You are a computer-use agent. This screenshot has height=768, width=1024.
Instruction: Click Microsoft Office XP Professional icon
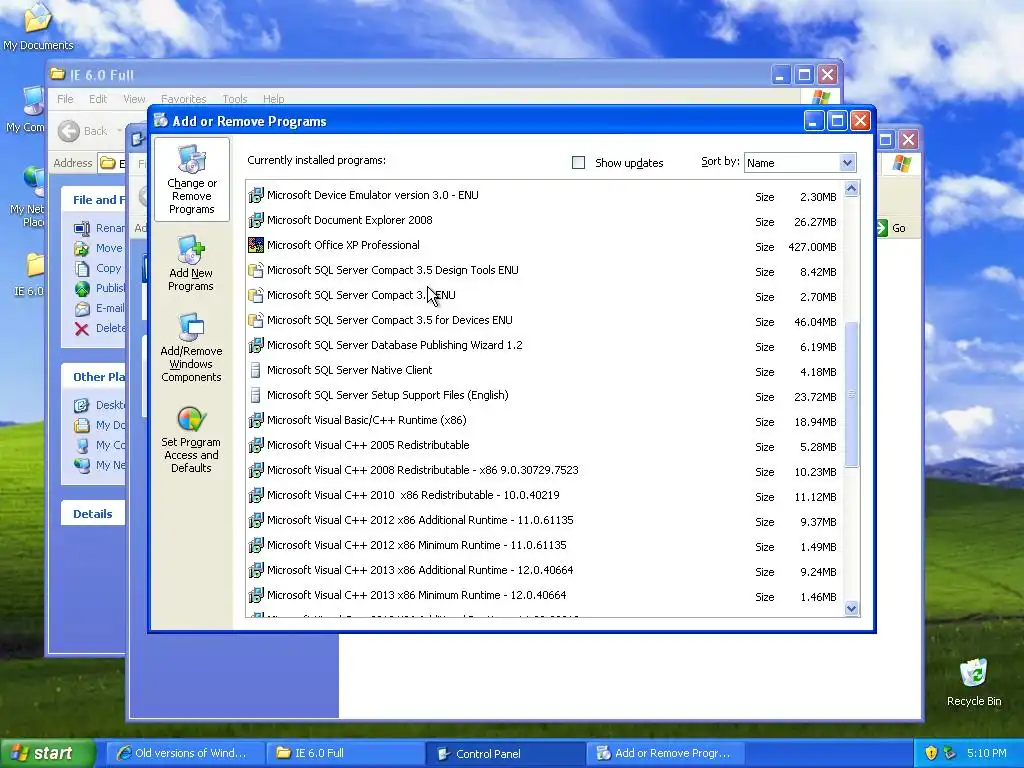256,246
